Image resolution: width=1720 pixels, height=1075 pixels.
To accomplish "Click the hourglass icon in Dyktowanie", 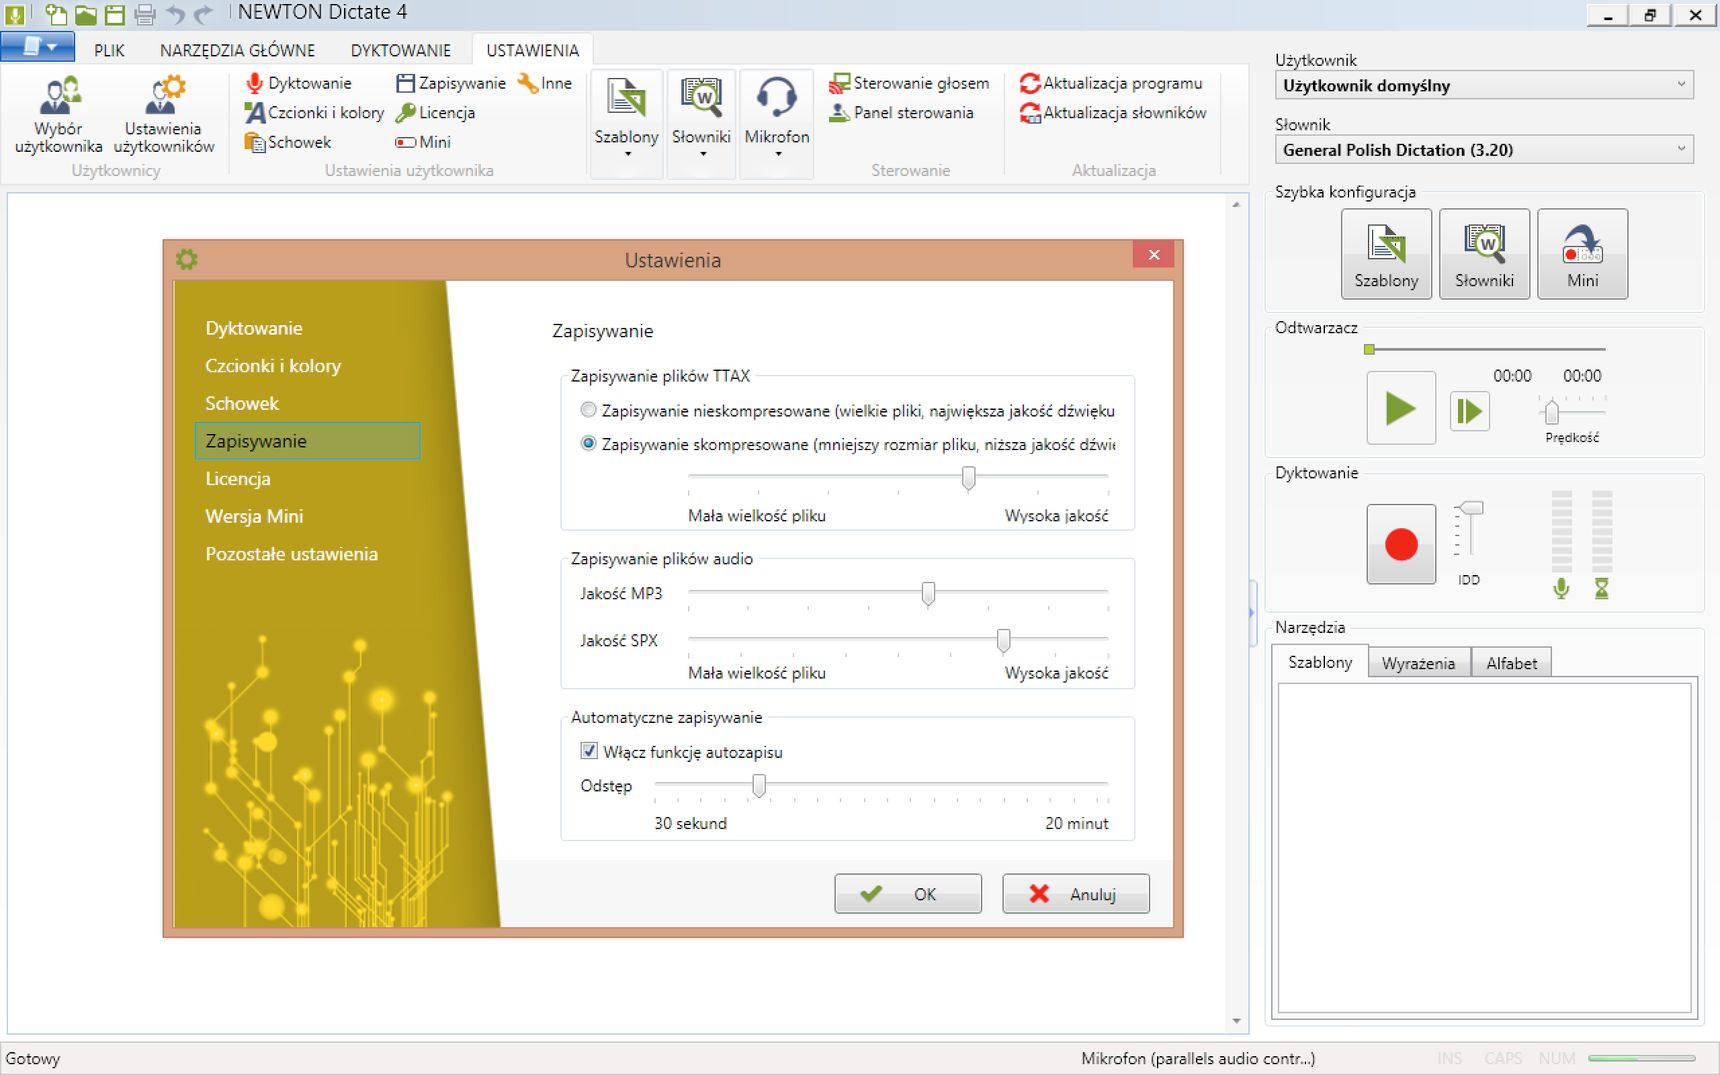I will pos(1601,589).
